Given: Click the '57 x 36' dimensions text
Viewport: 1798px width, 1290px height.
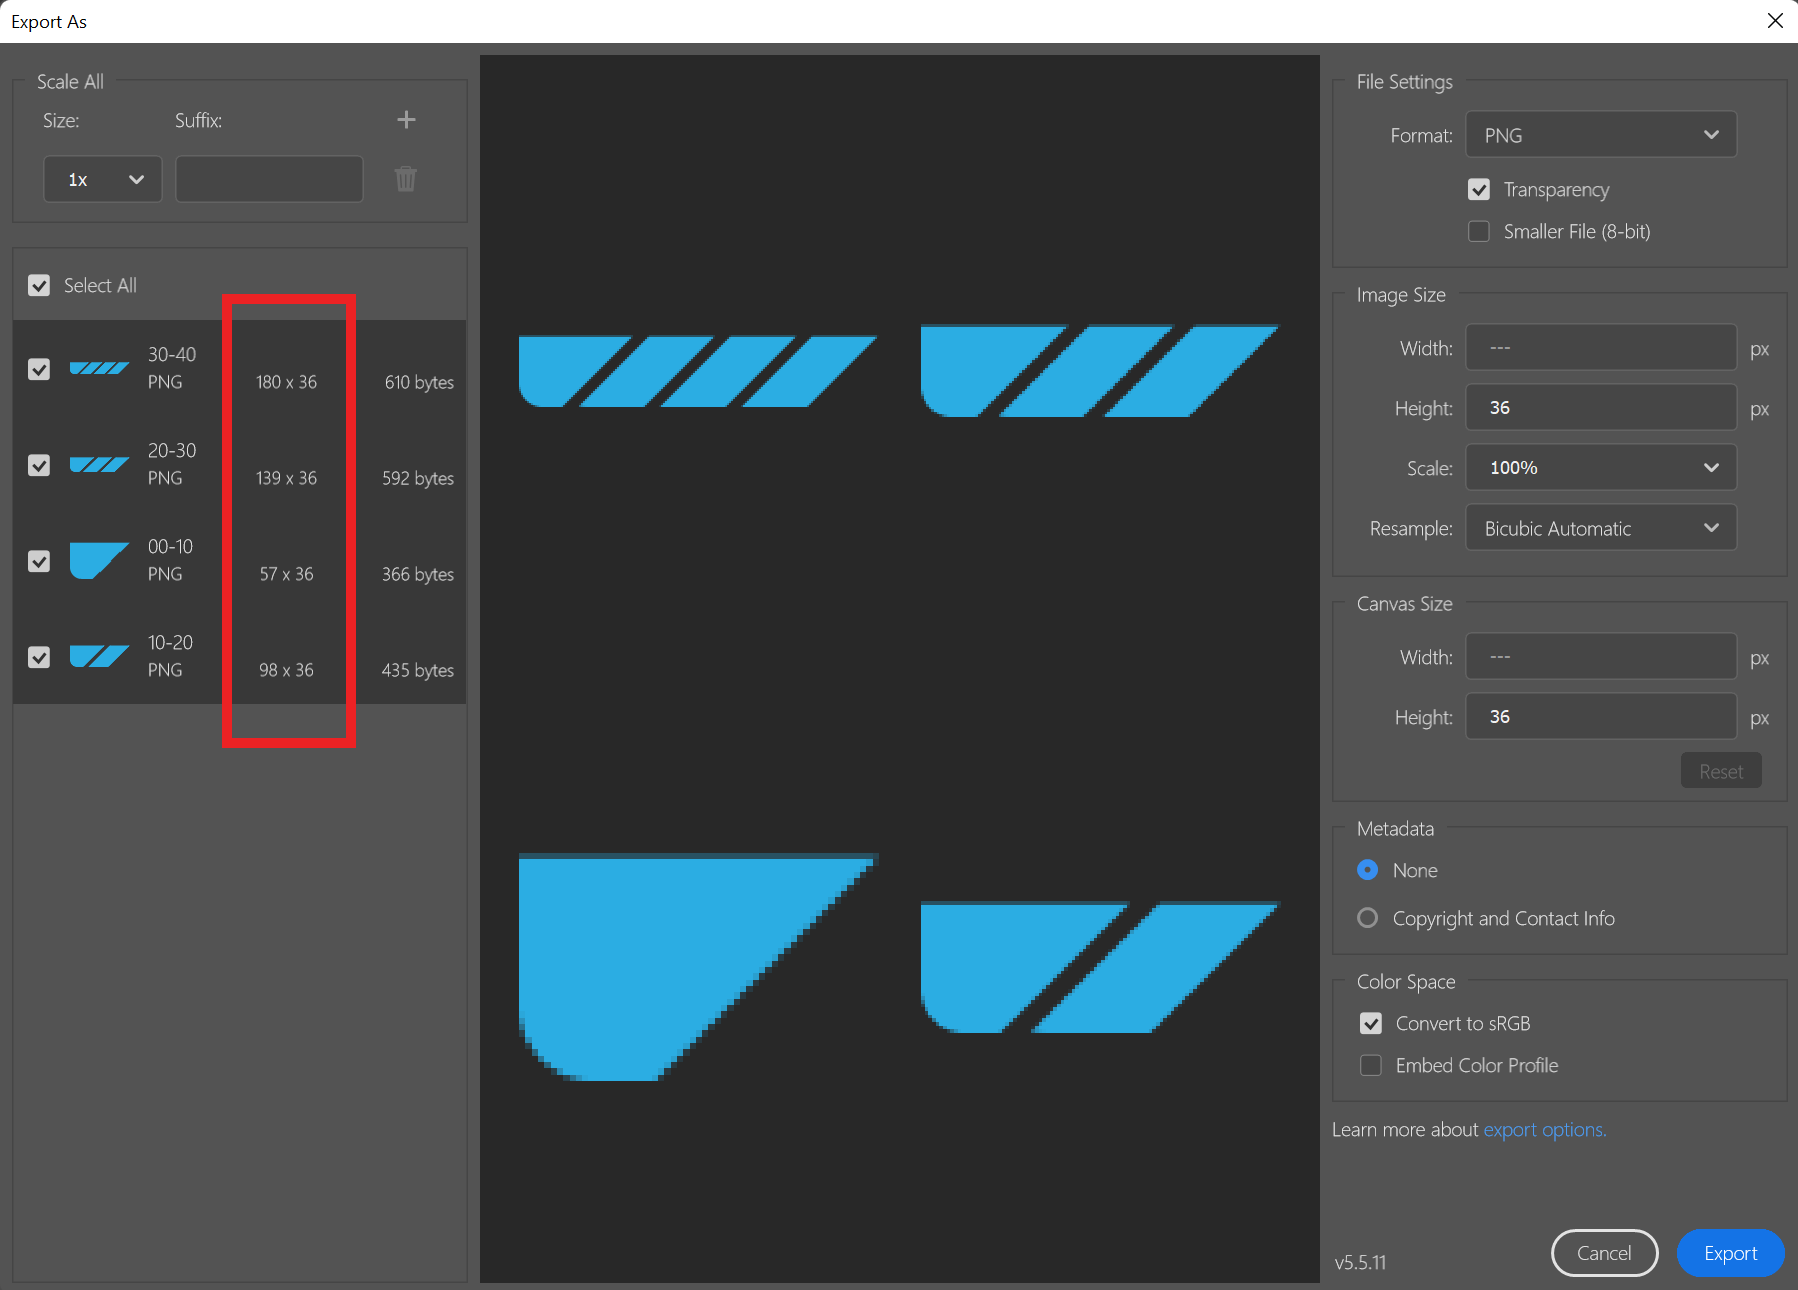Looking at the screenshot, I should click(x=286, y=574).
